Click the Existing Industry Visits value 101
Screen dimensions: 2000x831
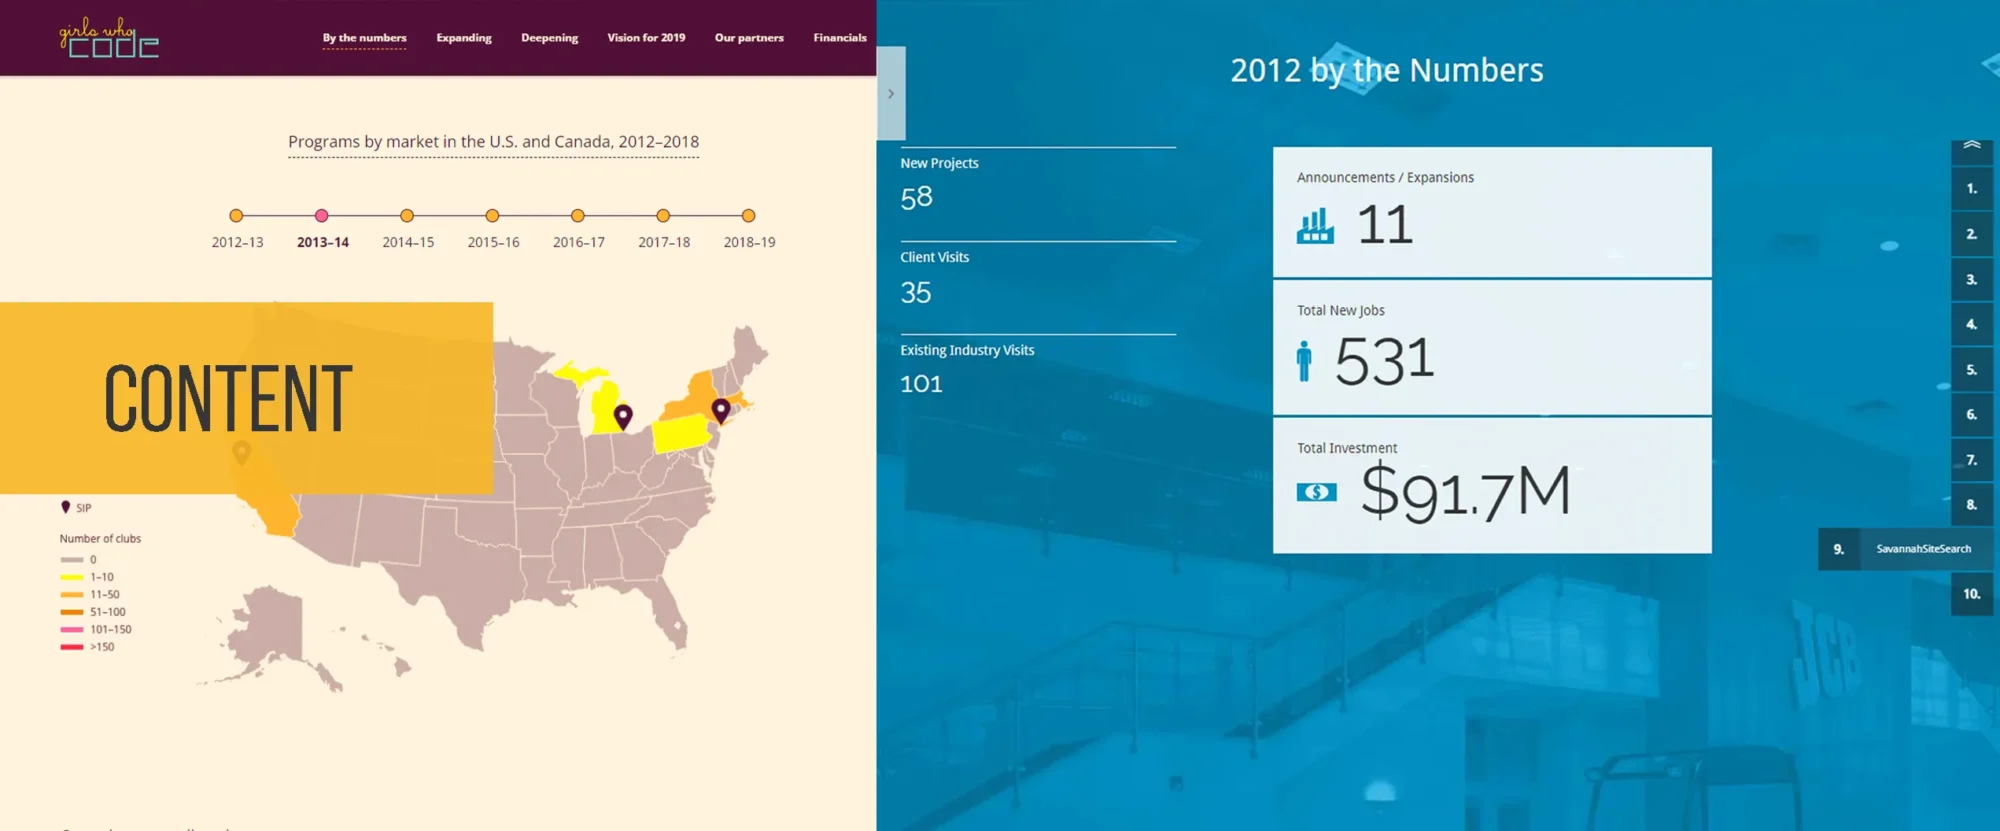tap(921, 384)
